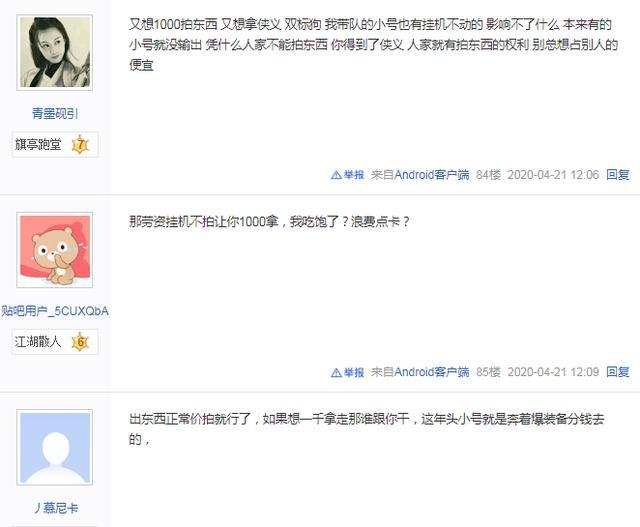Click the 江湖散人 rank badge

pyautogui.click(x=55, y=342)
